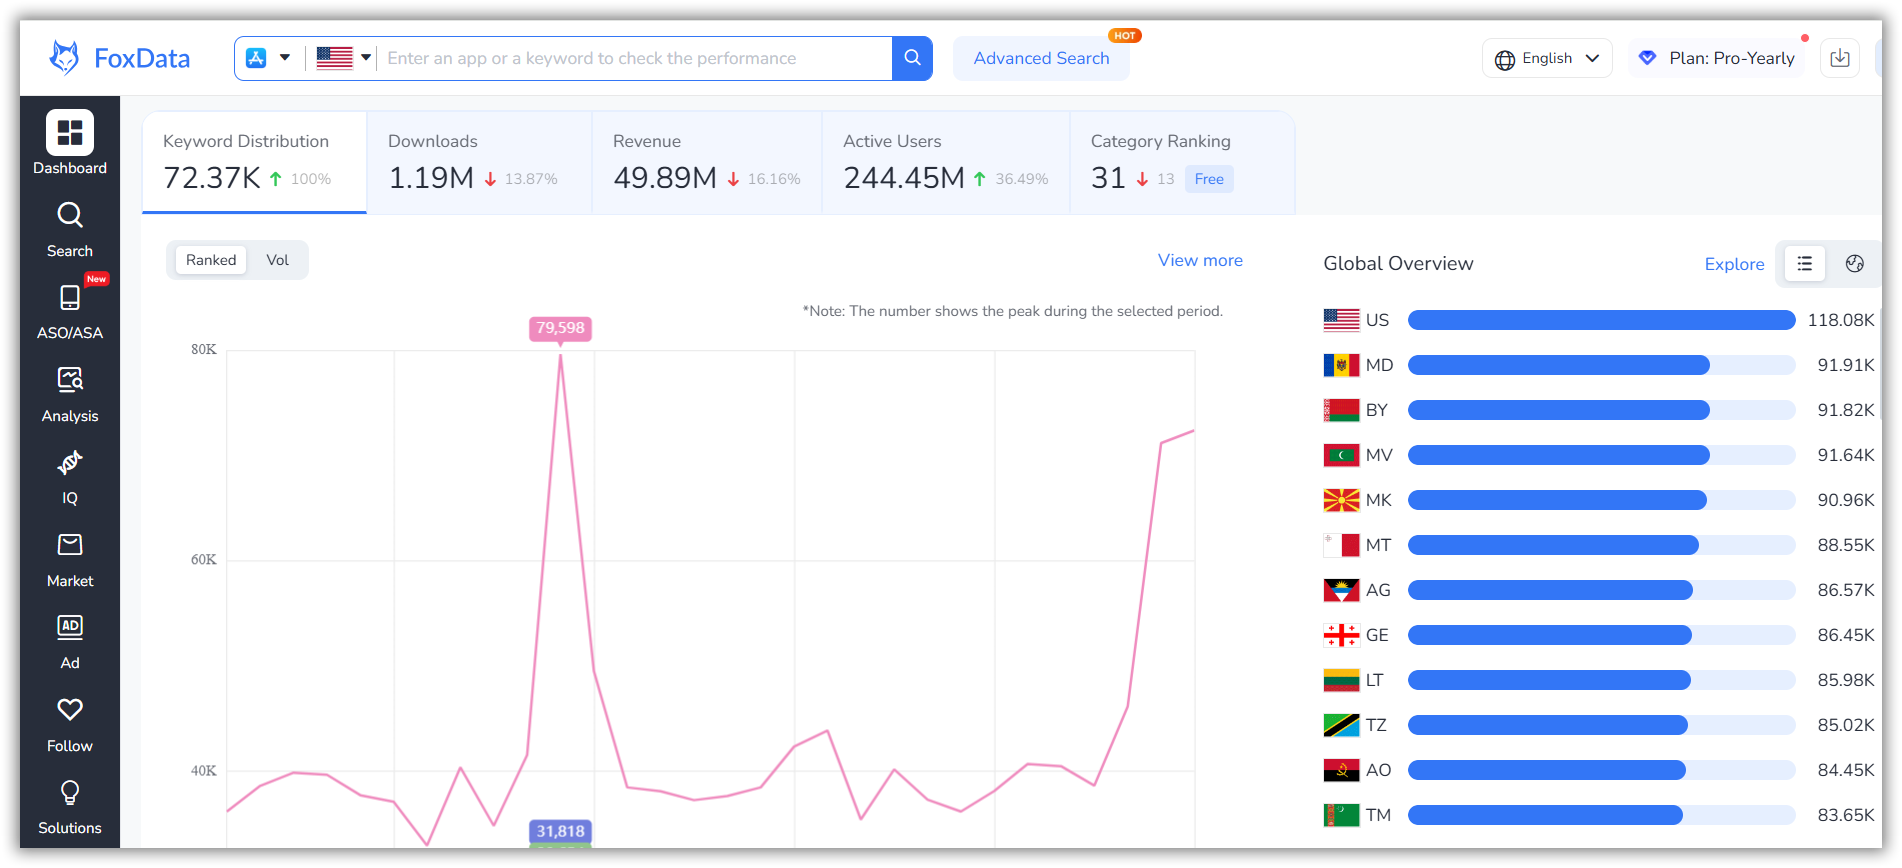Open the App Store platform dropdown
Viewport: 1902px width, 868px height.
268,58
